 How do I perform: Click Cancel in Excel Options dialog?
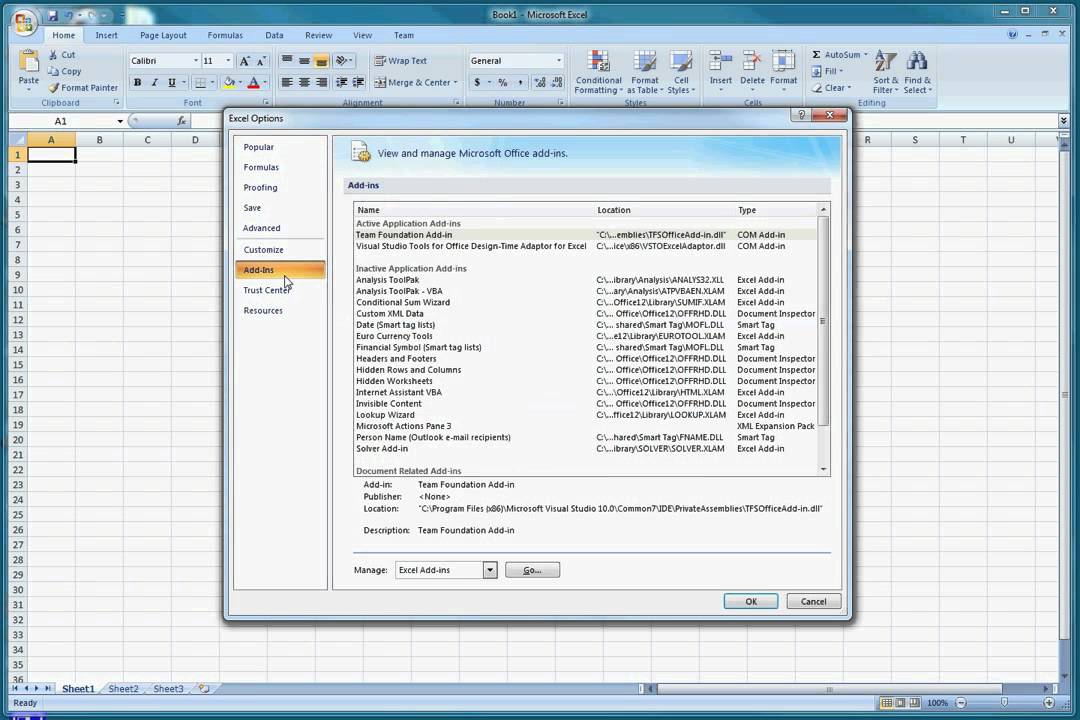coord(813,601)
